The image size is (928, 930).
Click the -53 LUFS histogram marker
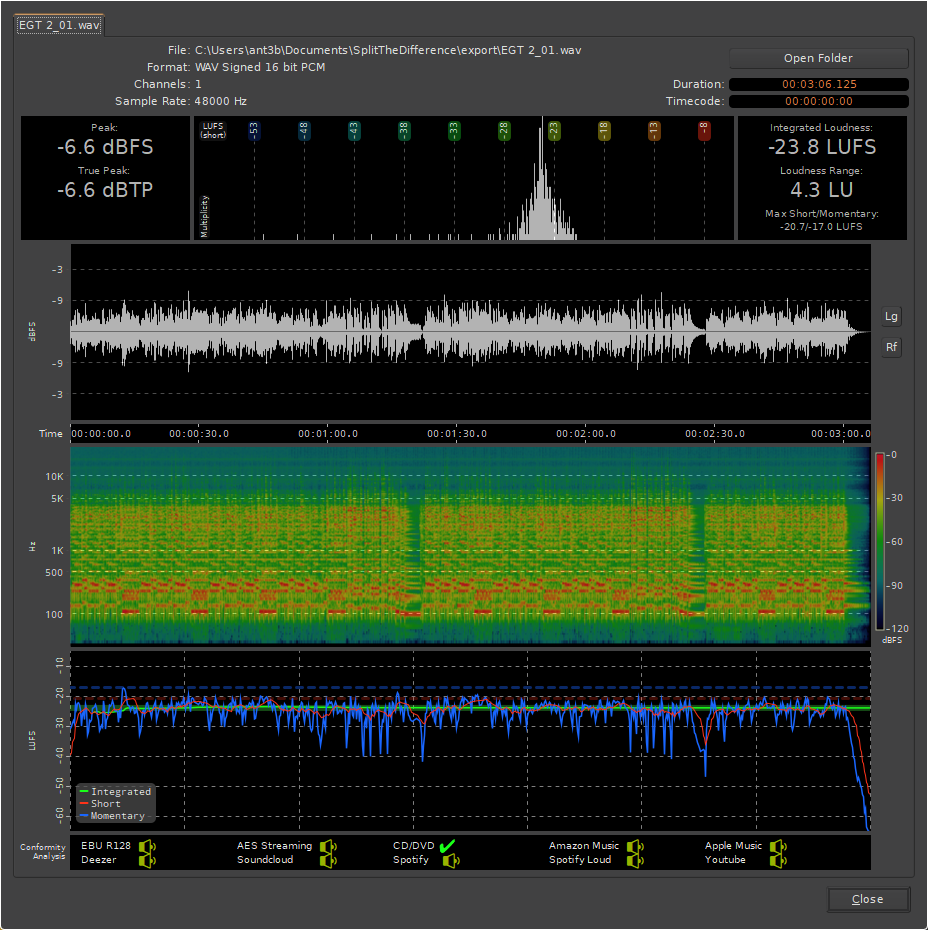coord(254,130)
